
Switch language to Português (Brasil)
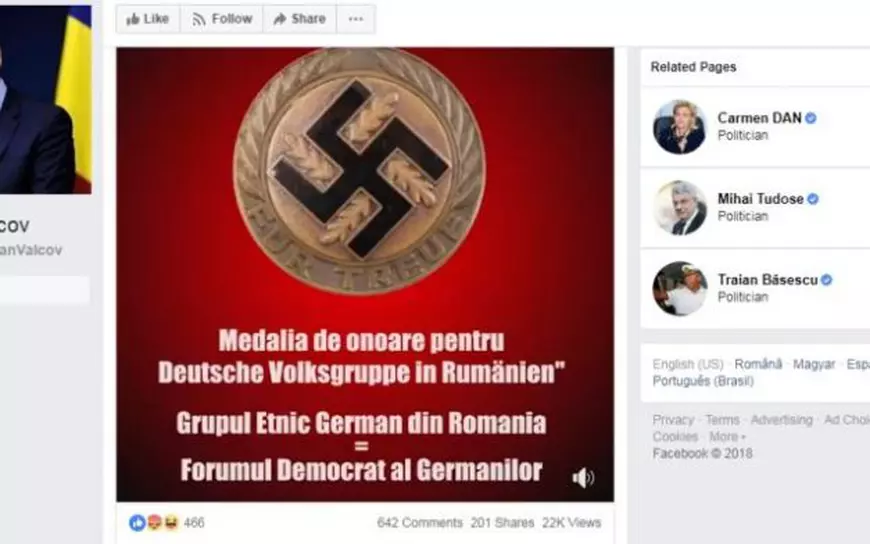(703, 381)
